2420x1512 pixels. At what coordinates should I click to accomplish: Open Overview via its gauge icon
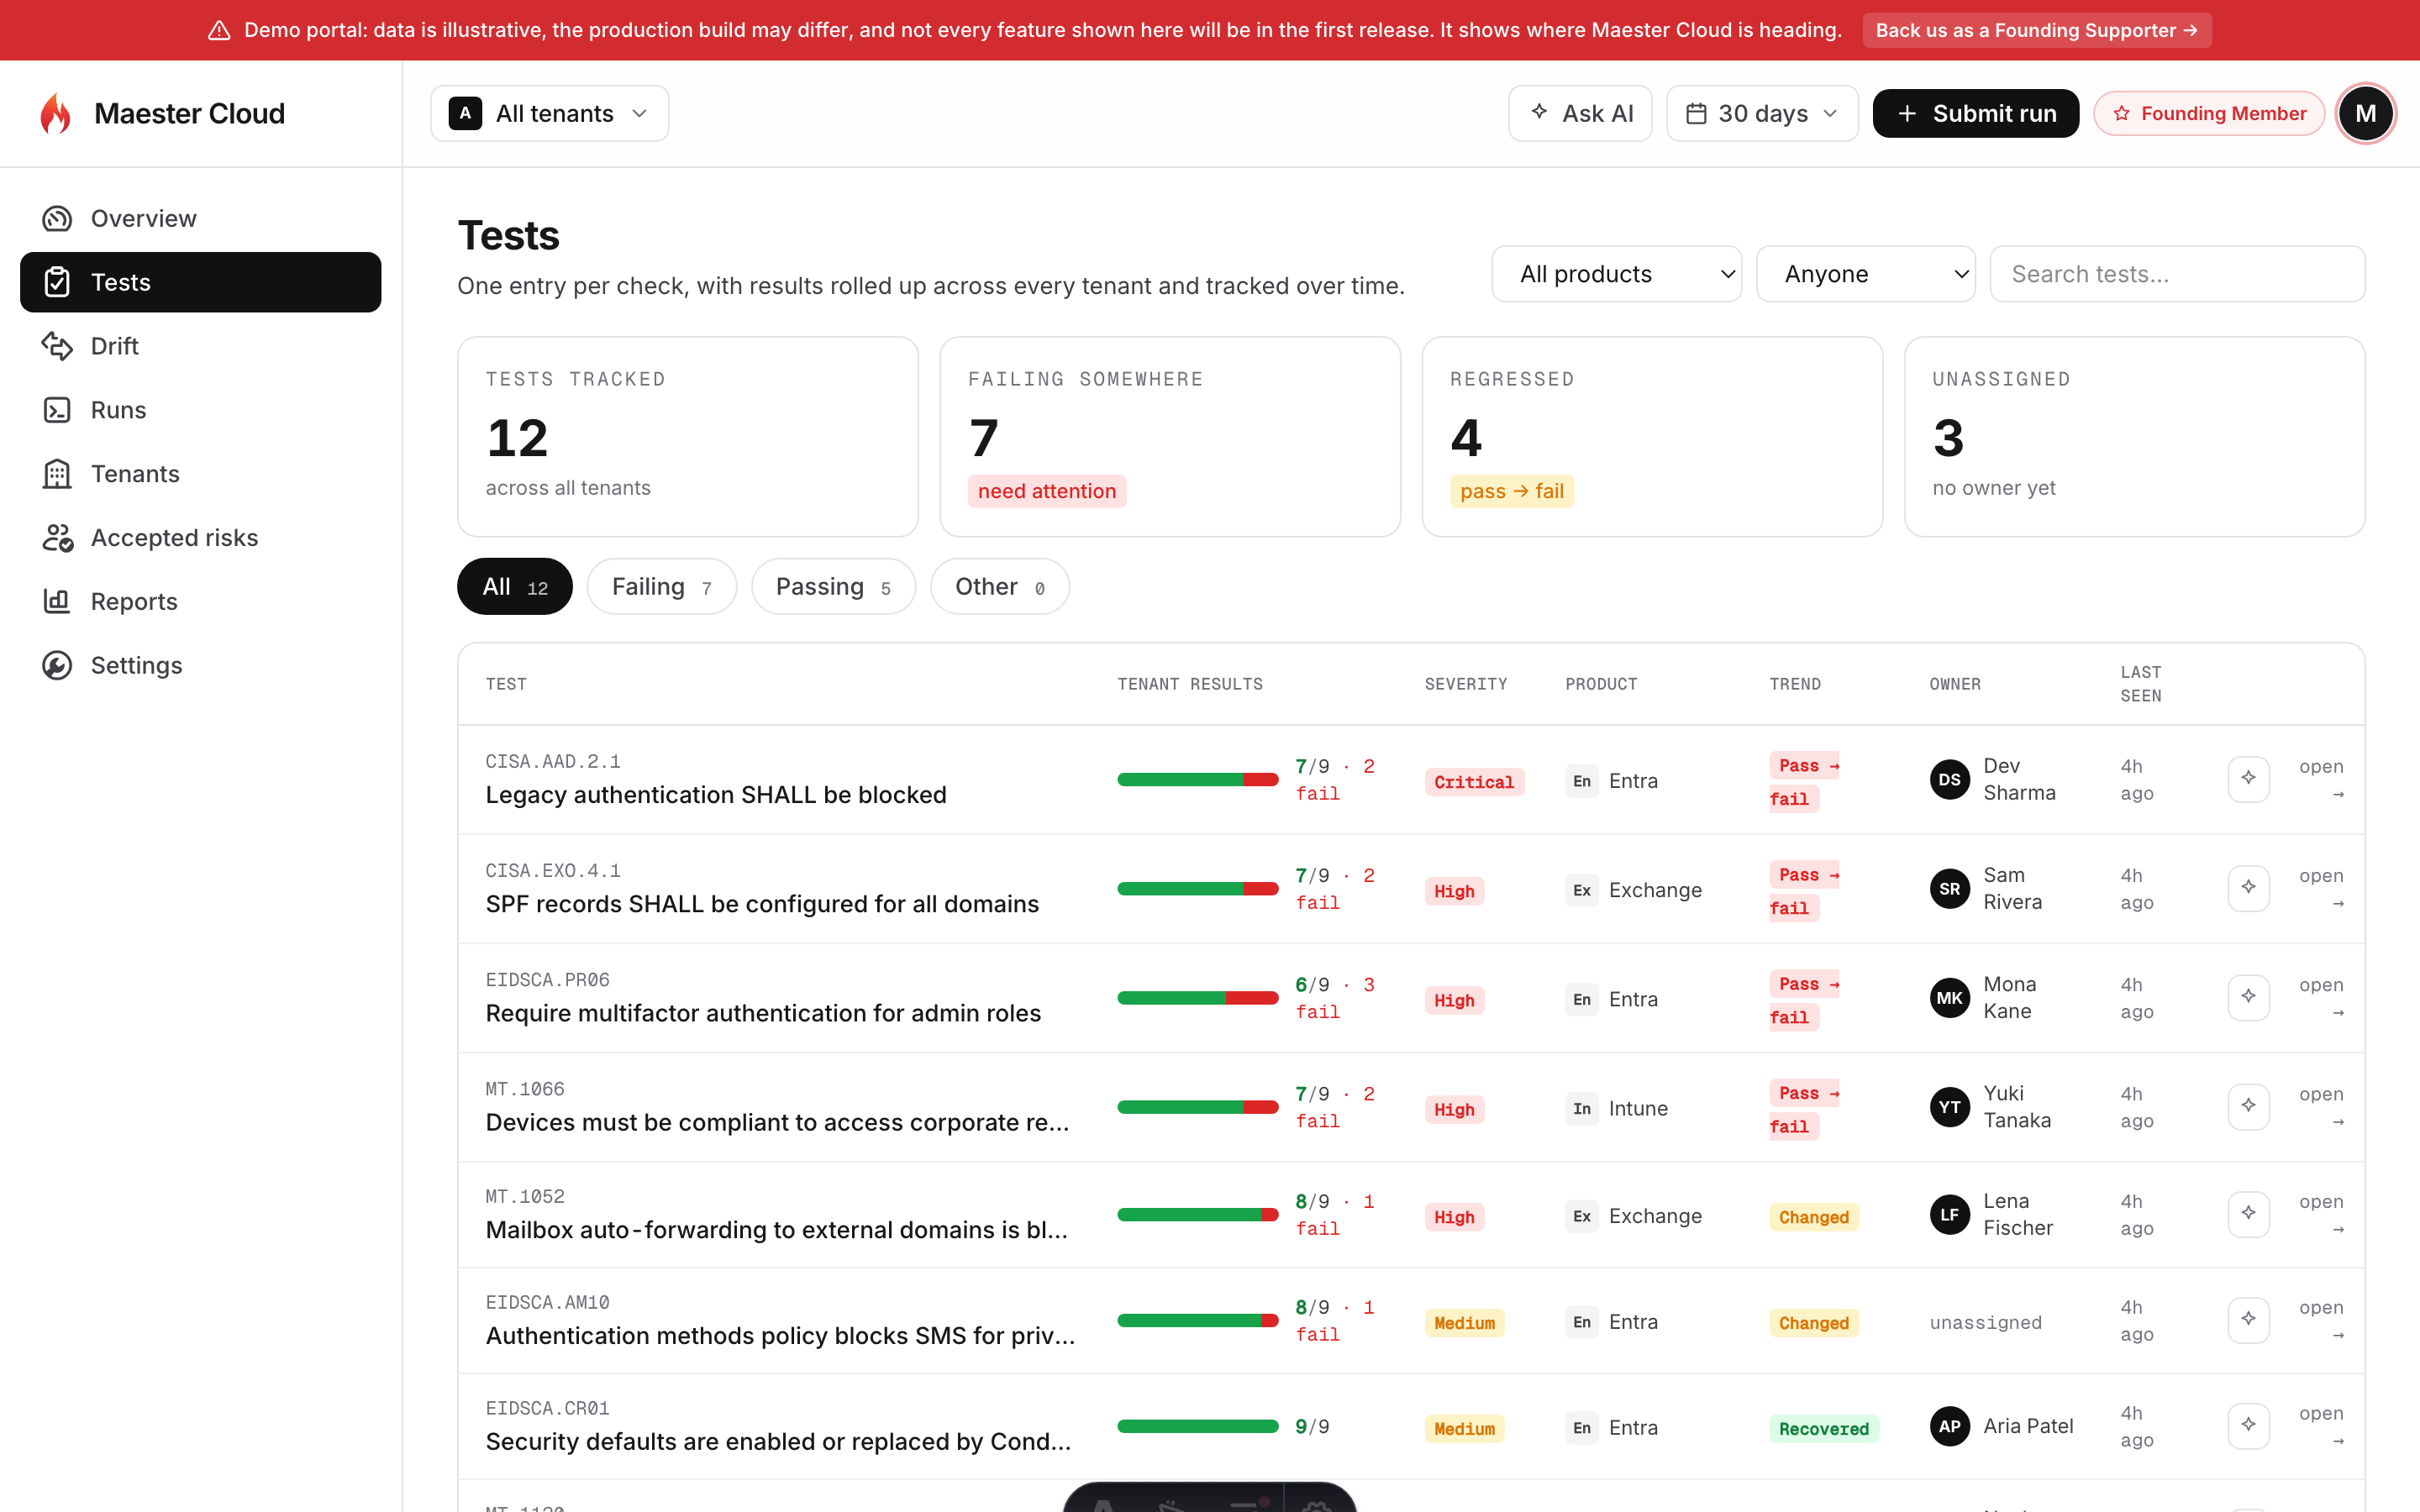pos(57,218)
